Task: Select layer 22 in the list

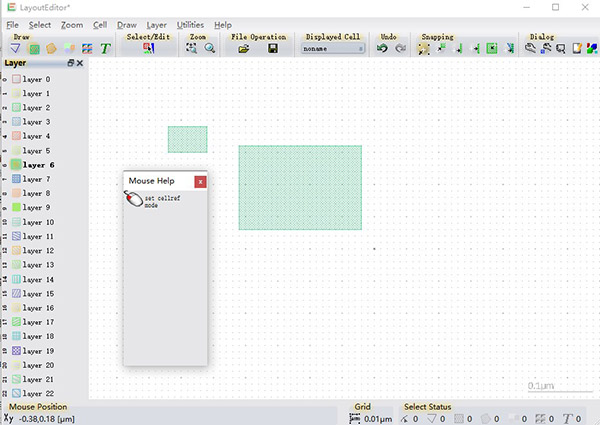Action: tap(38, 393)
